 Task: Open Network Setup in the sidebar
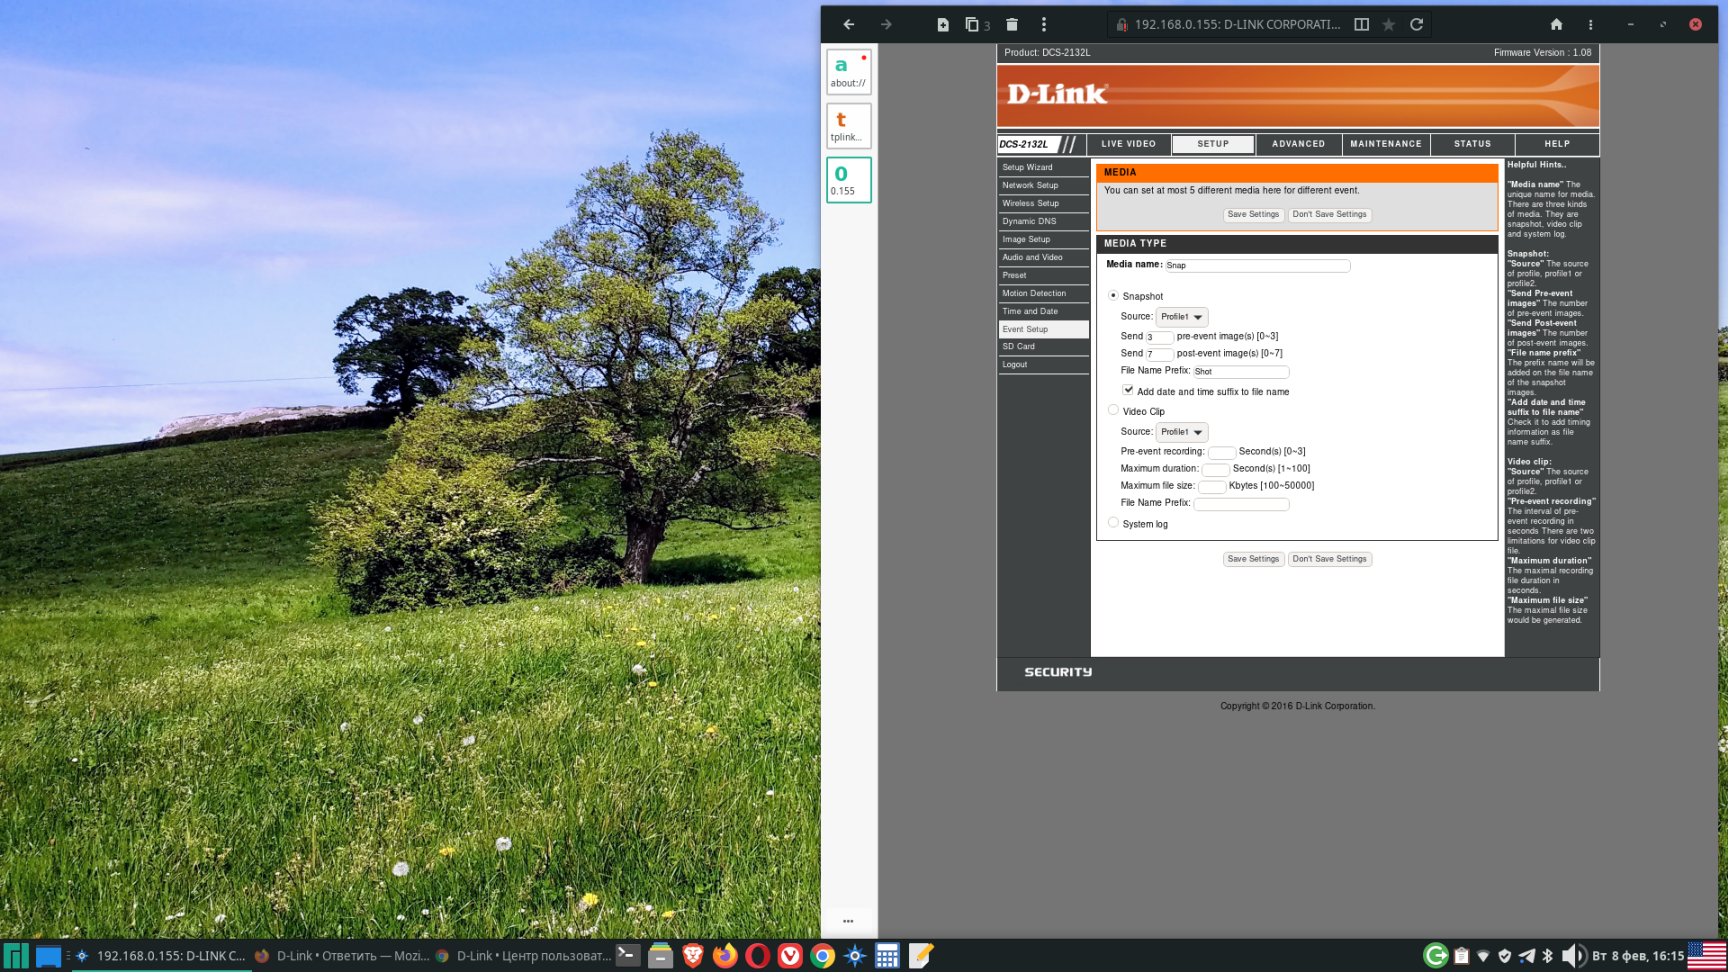pyautogui.click(x=1043, y=186)
